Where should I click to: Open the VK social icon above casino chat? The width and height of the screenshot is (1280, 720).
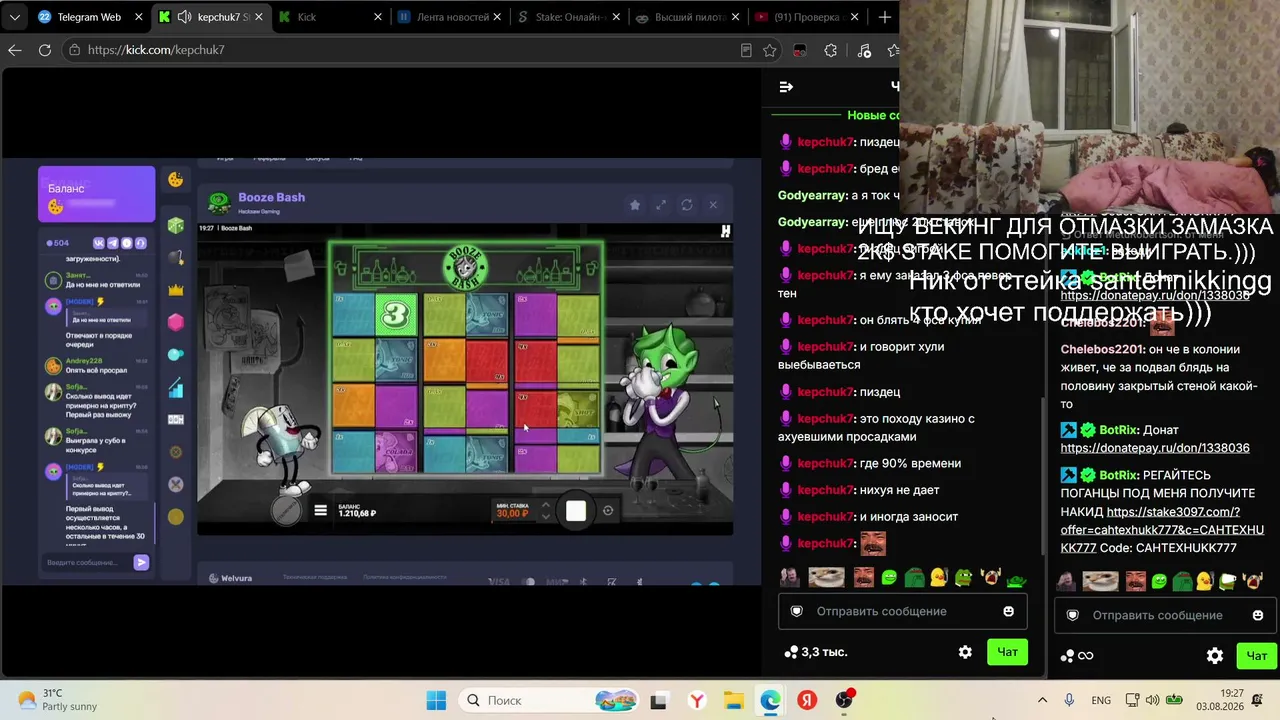(98, 243)
